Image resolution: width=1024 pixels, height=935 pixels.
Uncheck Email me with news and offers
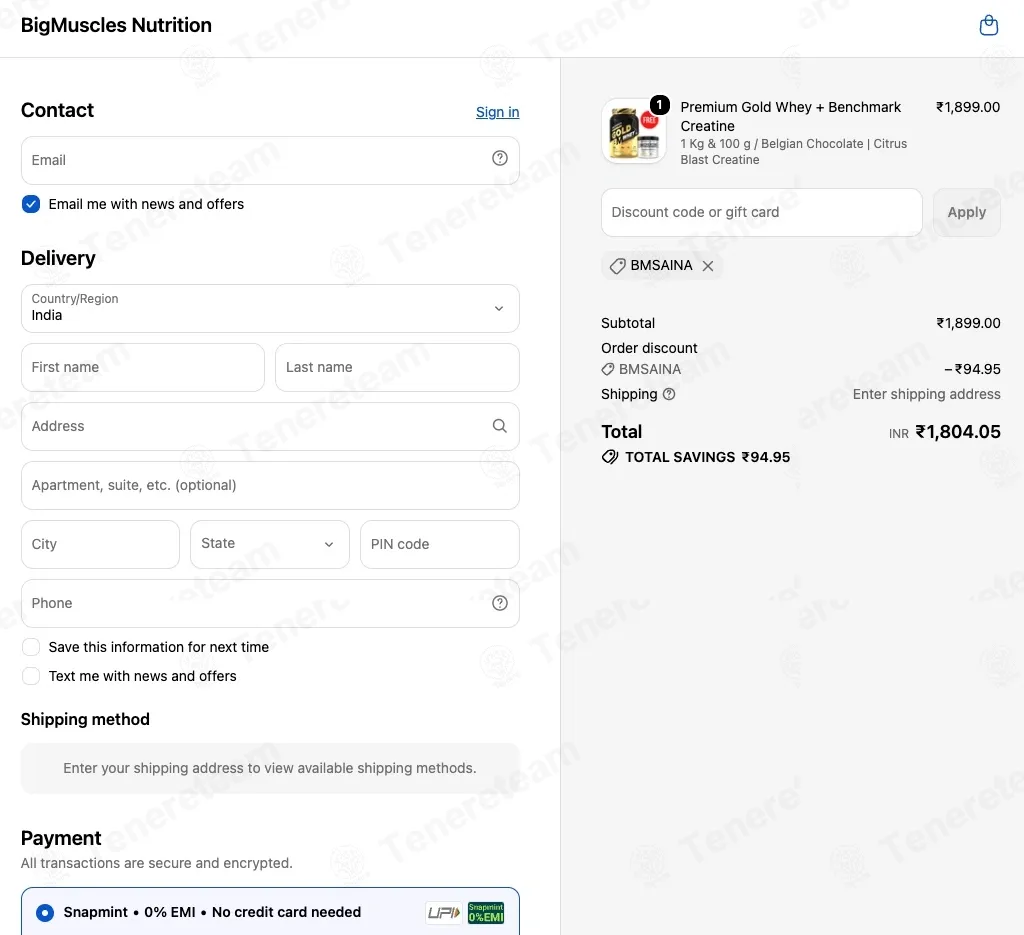(31, 204)
